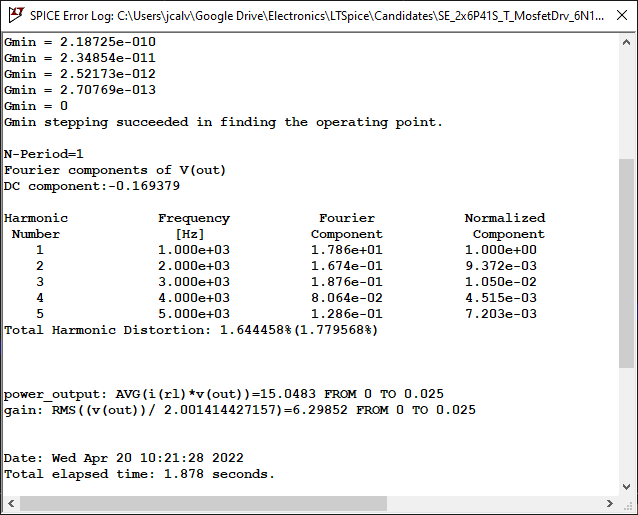Viewport: 638px width, 515px height.
Task: Click the vertical scrollbar down arrow
Action: 627,487
